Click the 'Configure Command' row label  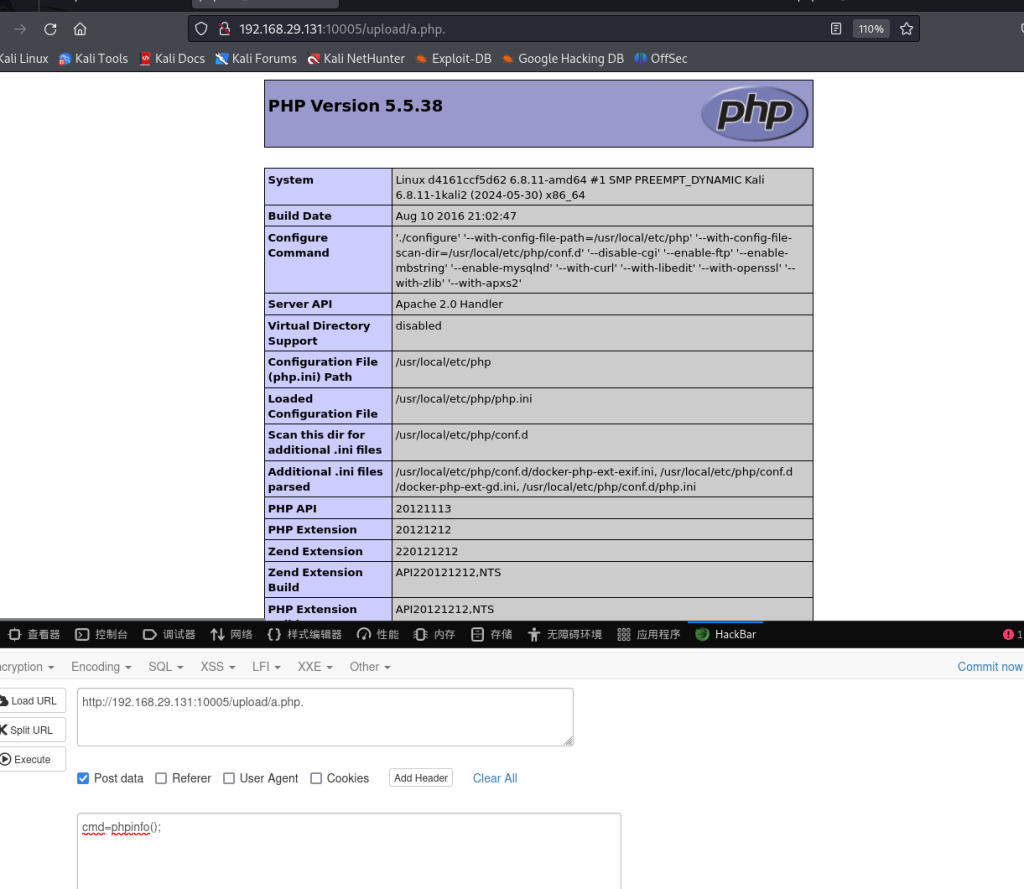click(298, 246)
